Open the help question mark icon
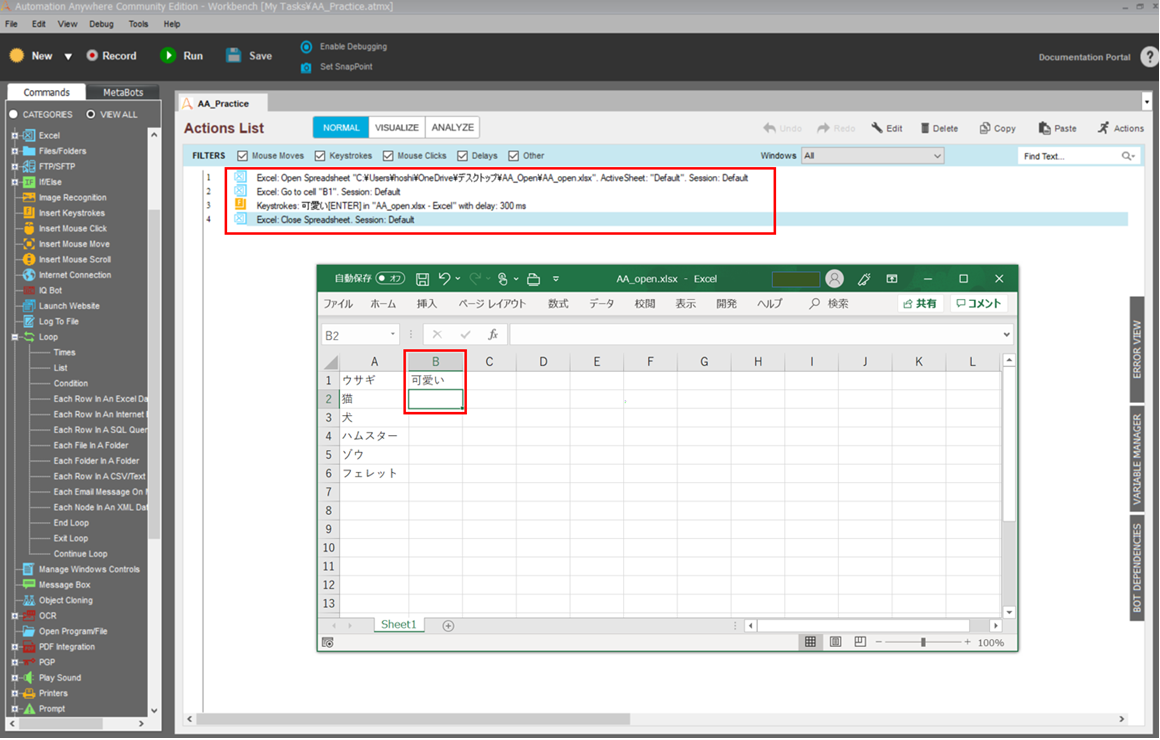 coord(1149,57)
